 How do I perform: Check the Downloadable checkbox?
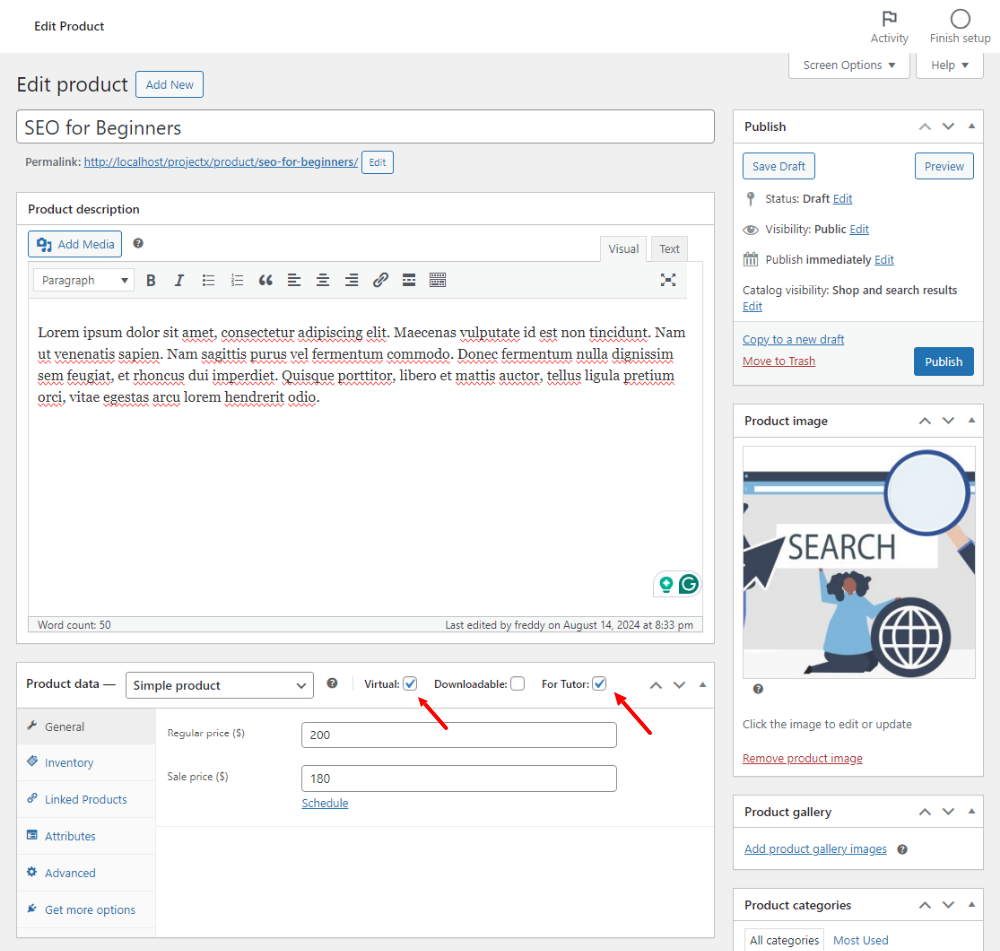(517, 684)
